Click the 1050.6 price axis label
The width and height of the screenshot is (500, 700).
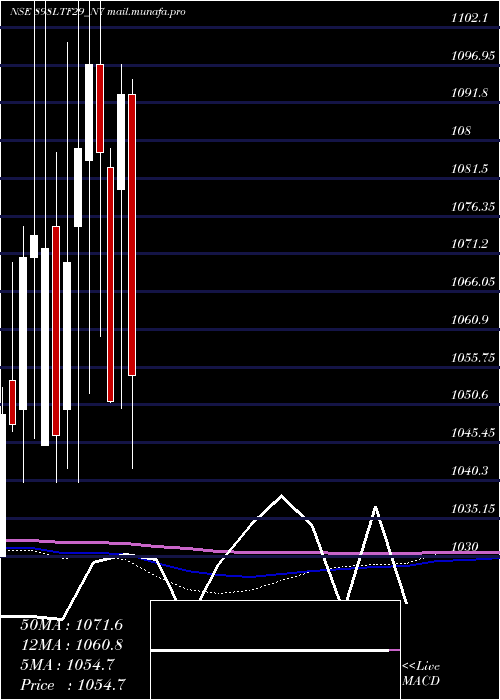pos(469,395)
